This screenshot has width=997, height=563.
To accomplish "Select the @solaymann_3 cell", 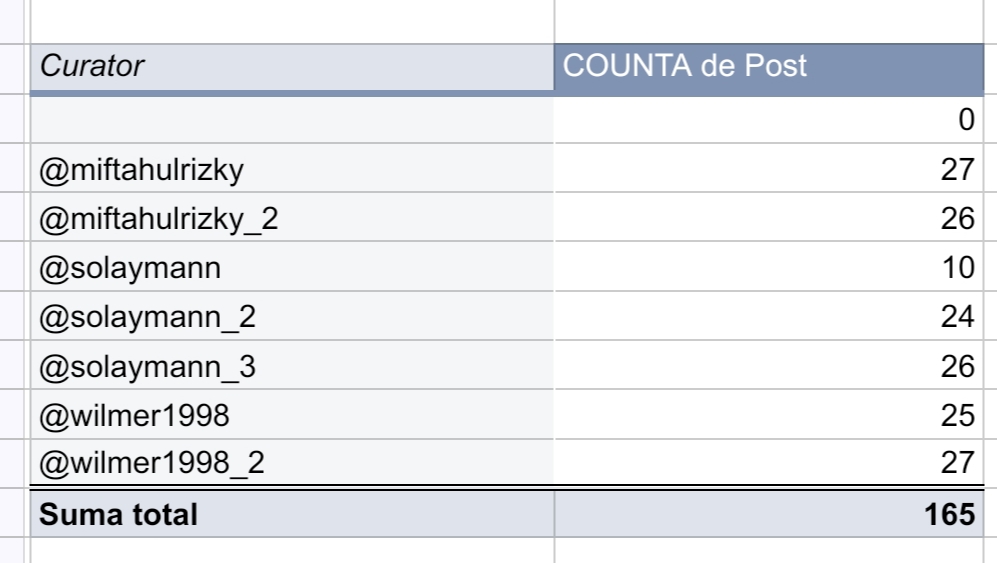I will pos(292,365).
